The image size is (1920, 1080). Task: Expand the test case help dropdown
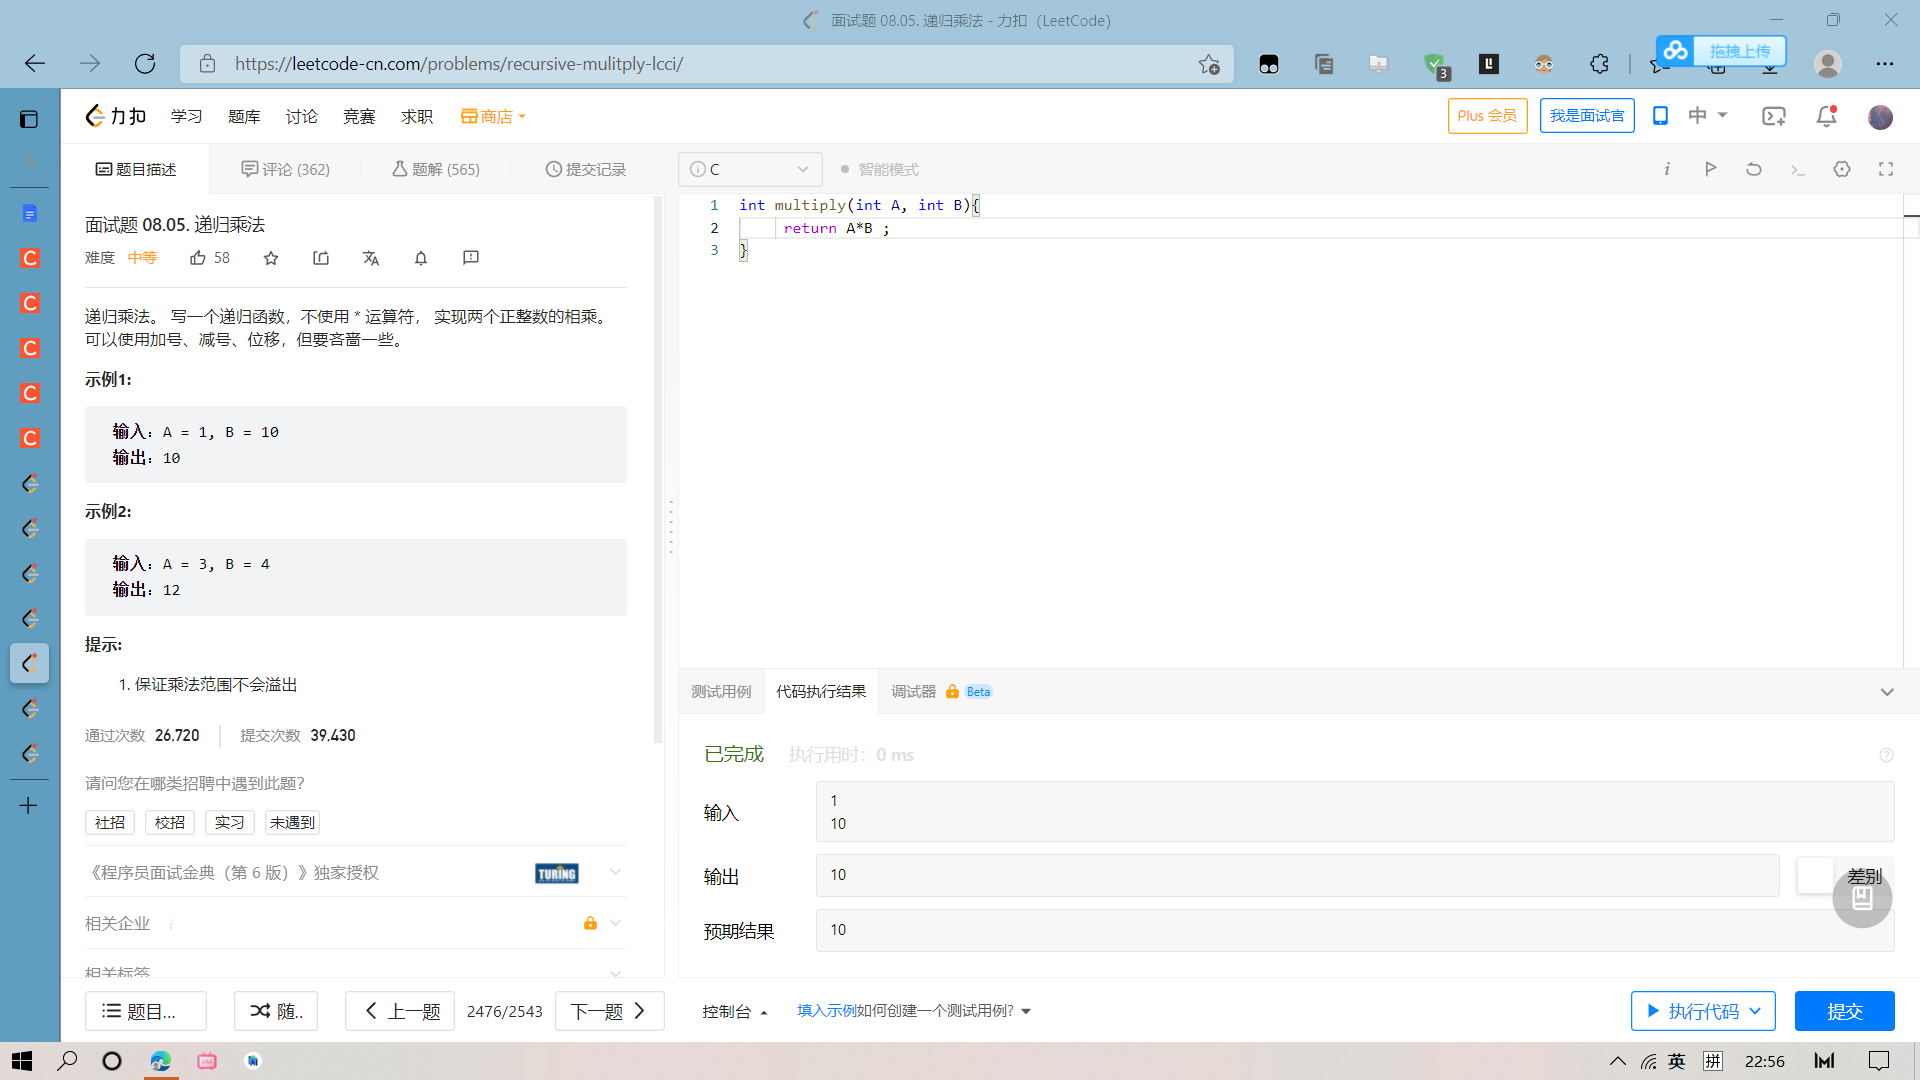[1026, 1011]
